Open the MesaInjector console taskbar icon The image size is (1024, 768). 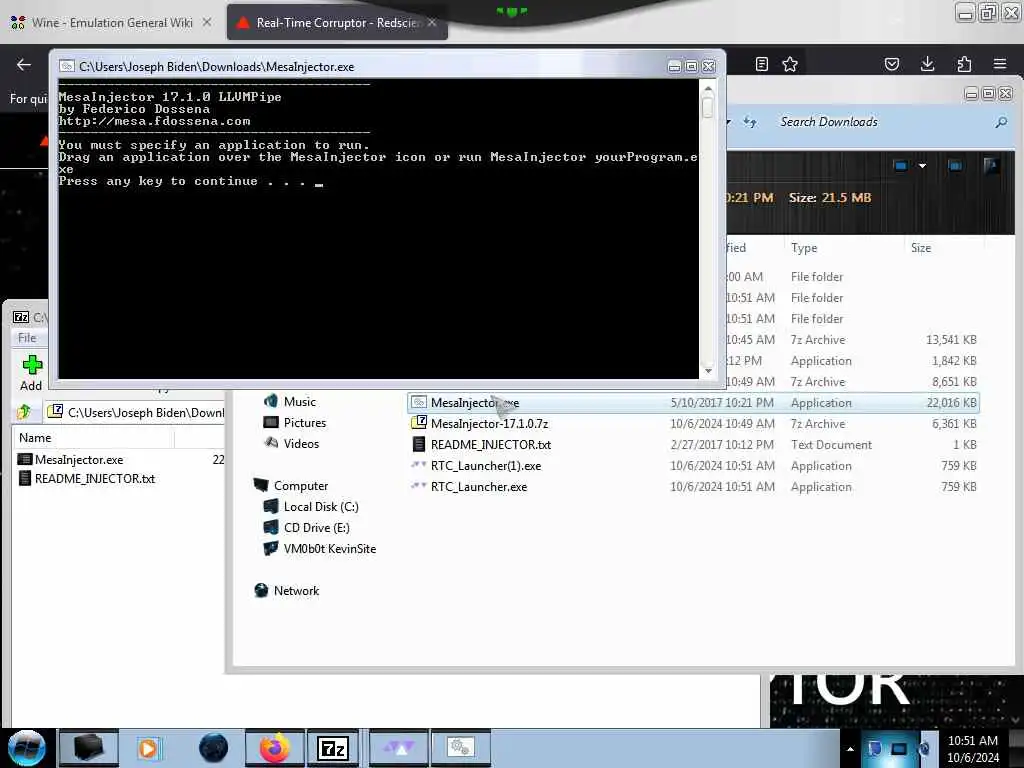coord(460,748)
